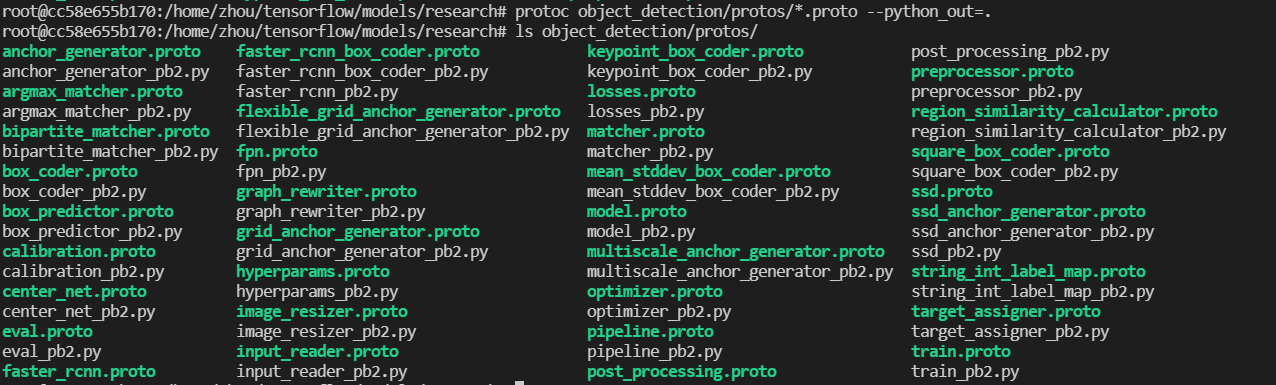Click the center_net.proto file name
This screenshot has width=1276, height=385.
(74, 291)
